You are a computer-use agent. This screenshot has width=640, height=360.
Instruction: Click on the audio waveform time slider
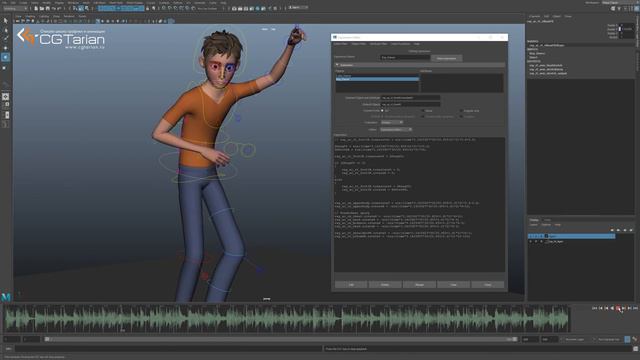point(286,318)
